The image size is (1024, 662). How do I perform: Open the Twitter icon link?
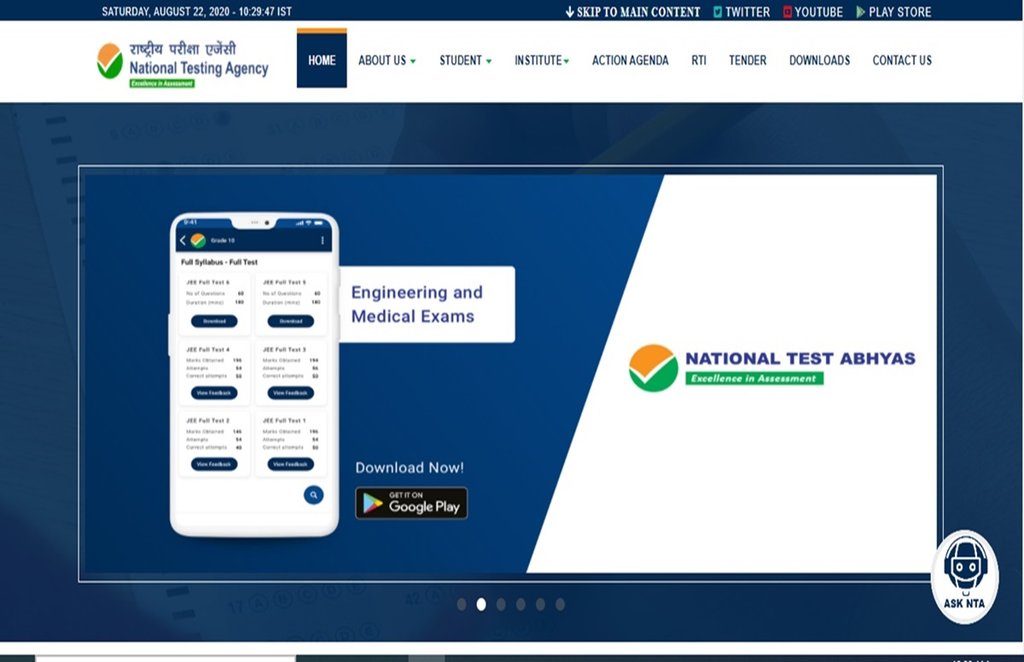718,12
